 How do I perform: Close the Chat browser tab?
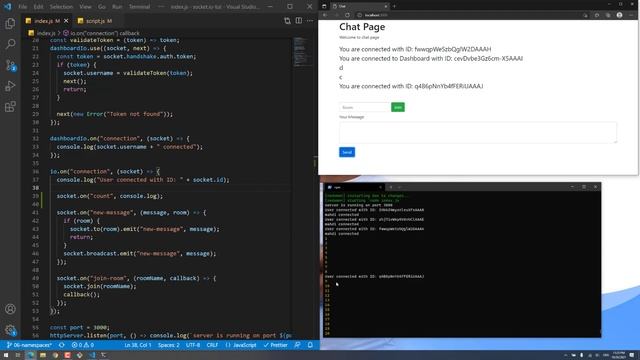(385, 6)
